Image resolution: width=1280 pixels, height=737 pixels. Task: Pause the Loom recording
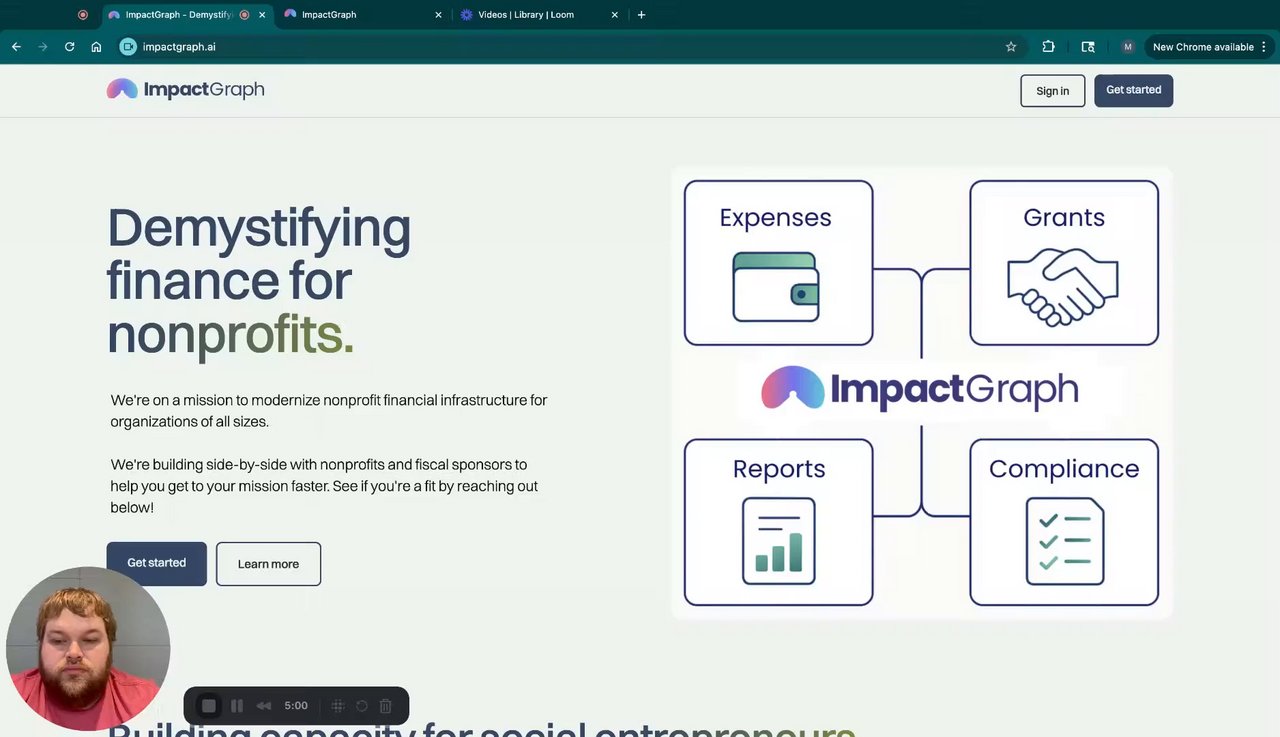coord(237,706)
